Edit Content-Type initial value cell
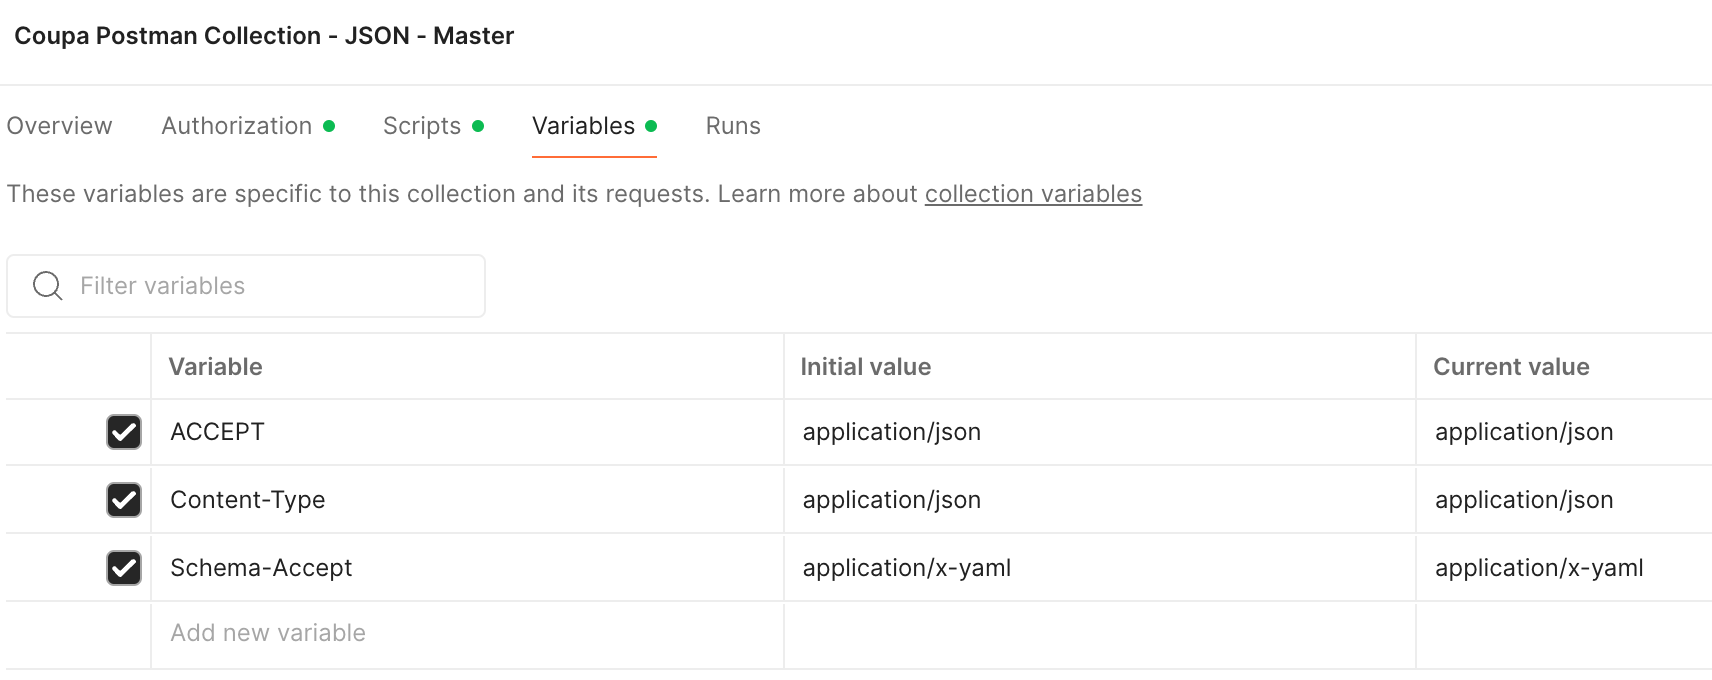The image size is (1712, 680). [x=1100, y=500]
